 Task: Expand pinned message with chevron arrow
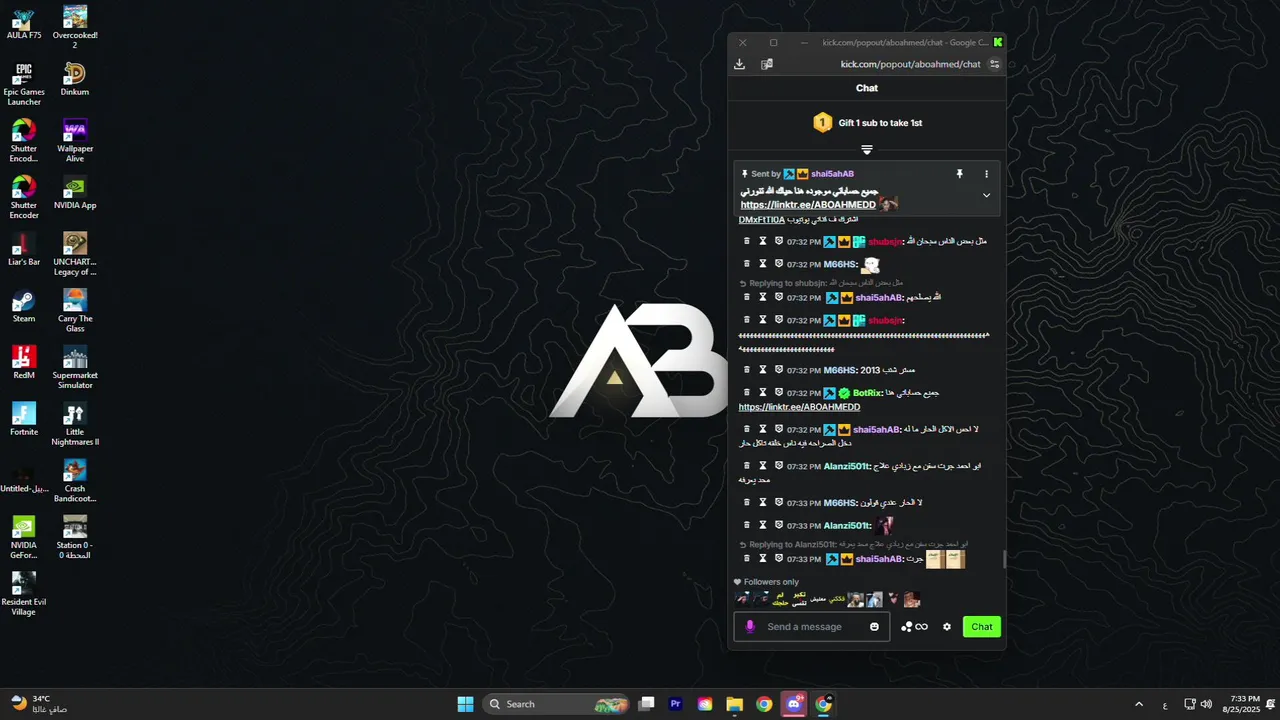click(x=986, y=195)
